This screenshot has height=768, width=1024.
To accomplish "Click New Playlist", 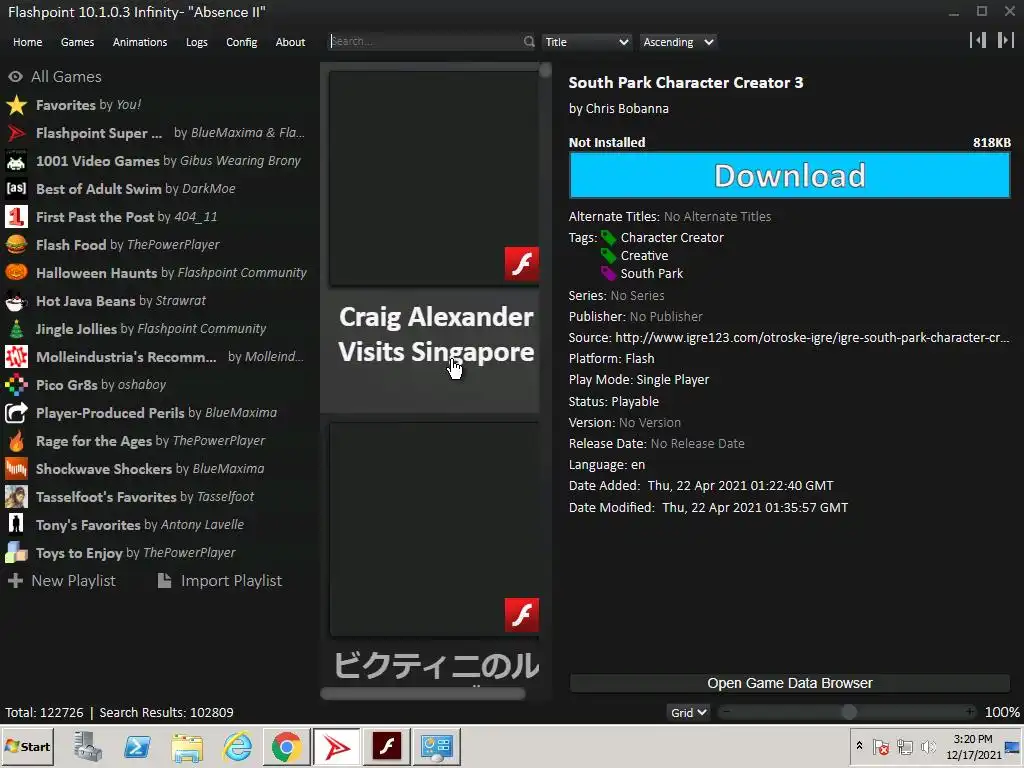I will tap(61, 581).
